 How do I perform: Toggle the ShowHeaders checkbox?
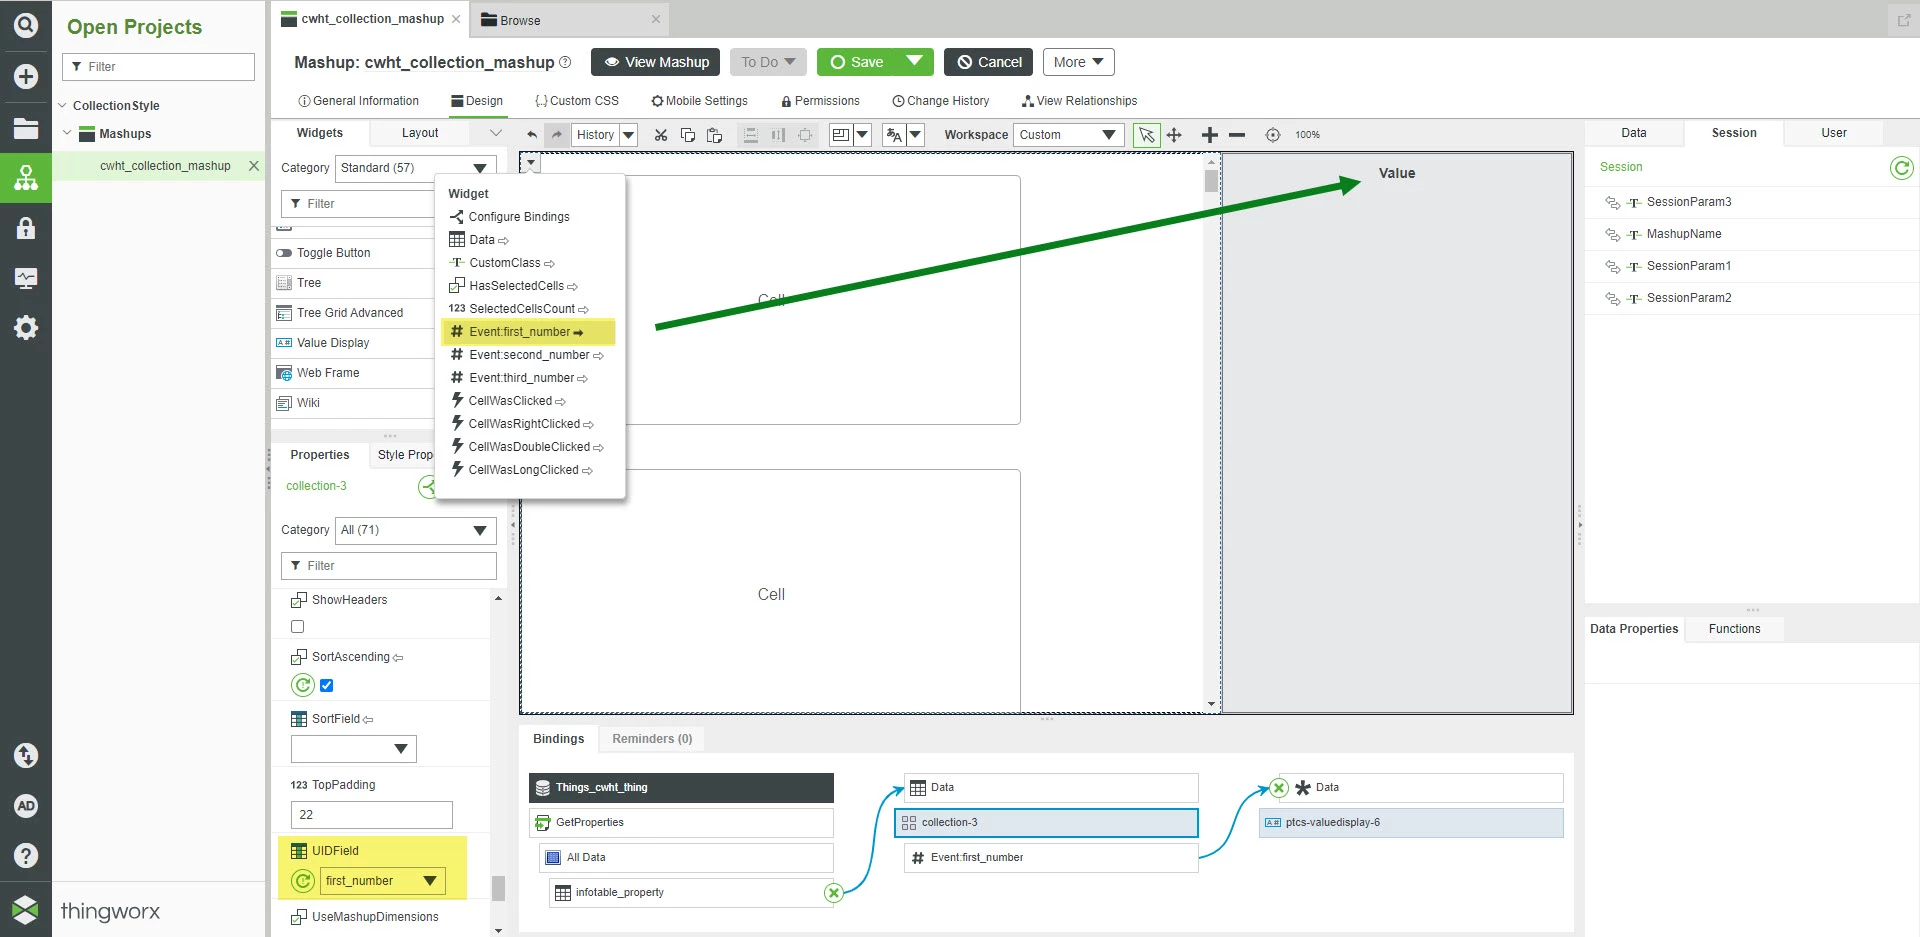[297, 627]
